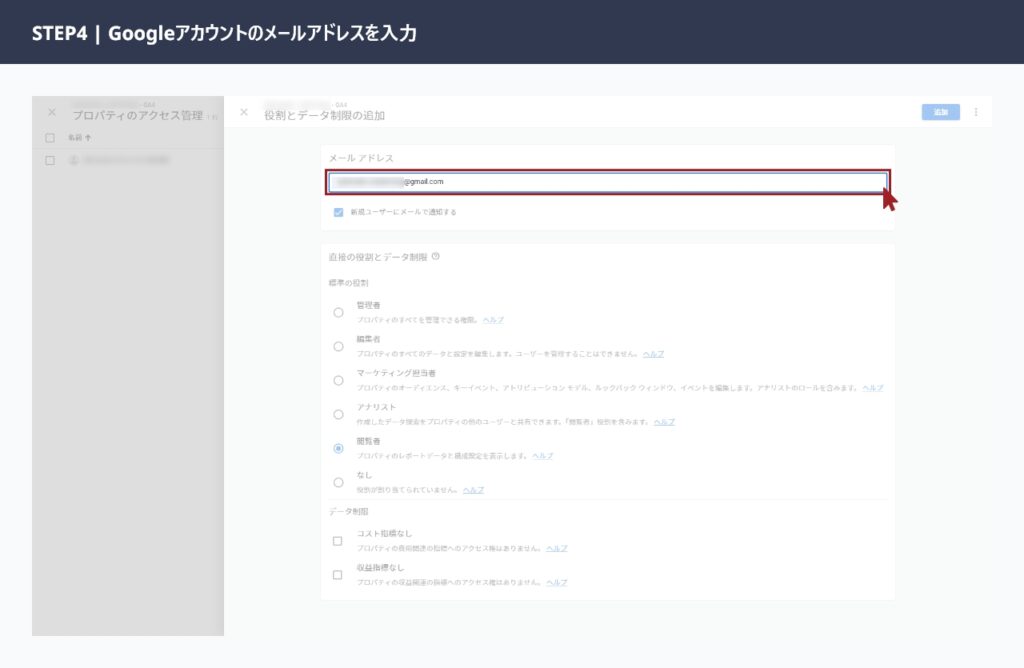Select the アナリスト role
Viewport: 1024px width, 668px height.
[x=337, y=413]
